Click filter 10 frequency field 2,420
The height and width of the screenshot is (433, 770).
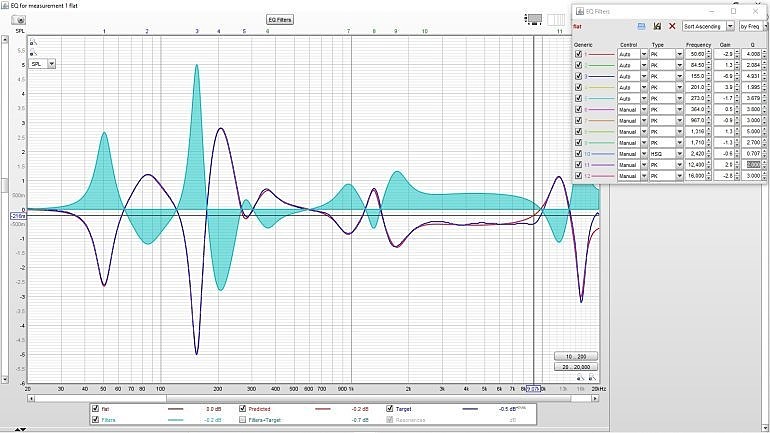pos(695,154)
